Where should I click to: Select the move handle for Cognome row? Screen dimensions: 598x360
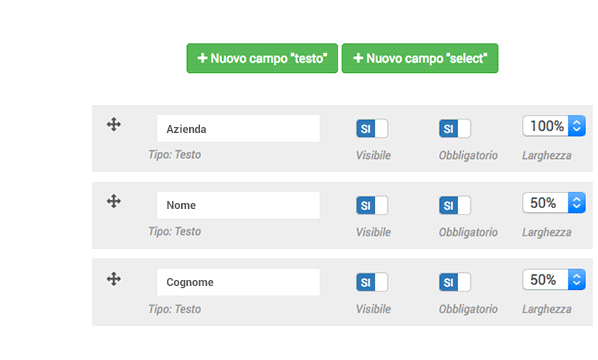[x=114, y=279]
